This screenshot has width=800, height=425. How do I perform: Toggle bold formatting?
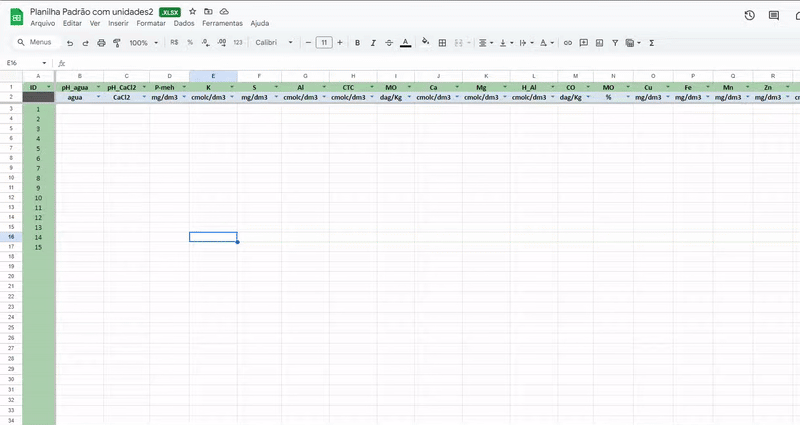click(357, 43)
